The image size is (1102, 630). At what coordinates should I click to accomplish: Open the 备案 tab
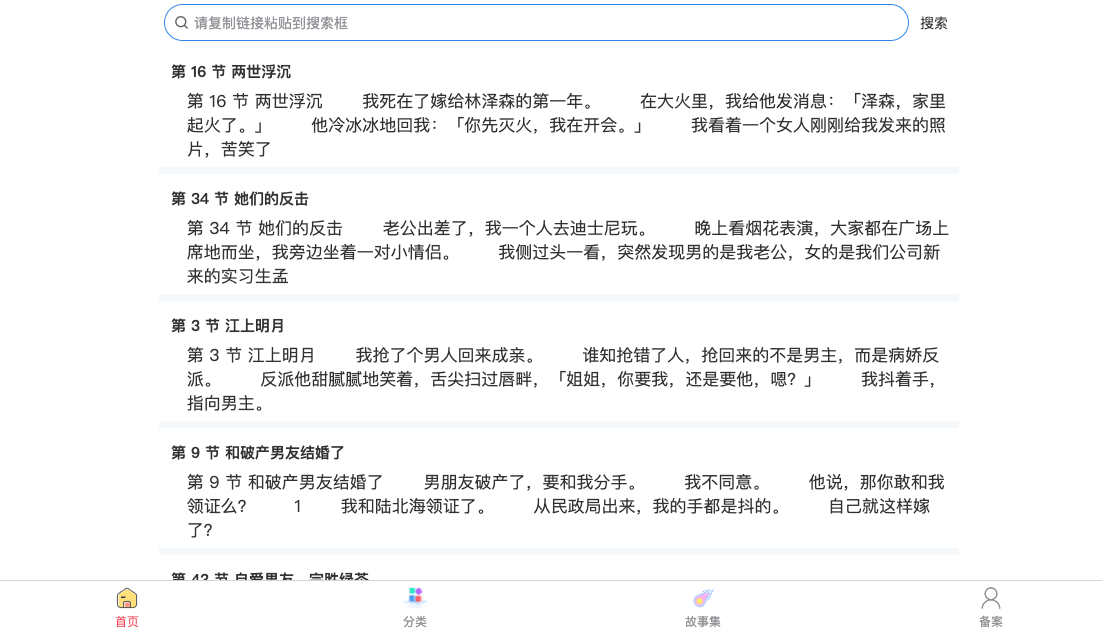click(x=990, y=606)
